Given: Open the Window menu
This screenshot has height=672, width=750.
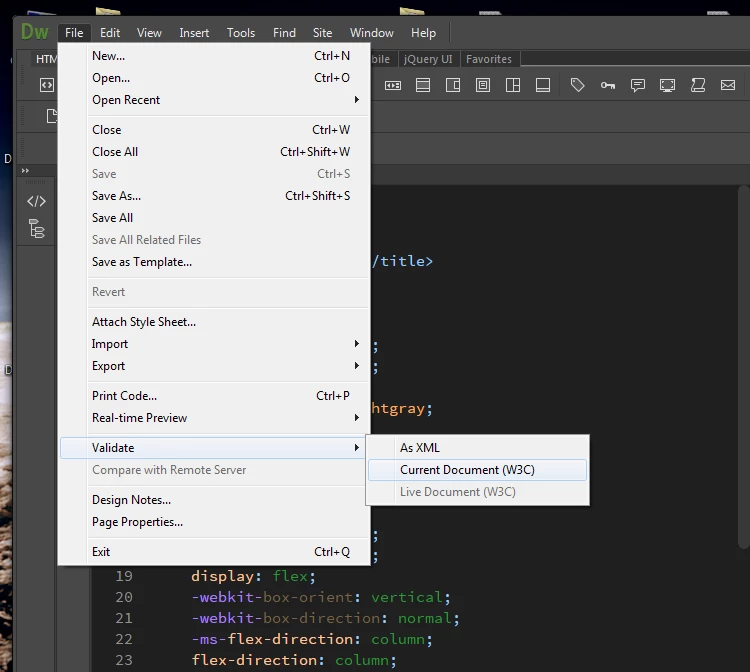Looking at the screenshot, I should (372, 33).
